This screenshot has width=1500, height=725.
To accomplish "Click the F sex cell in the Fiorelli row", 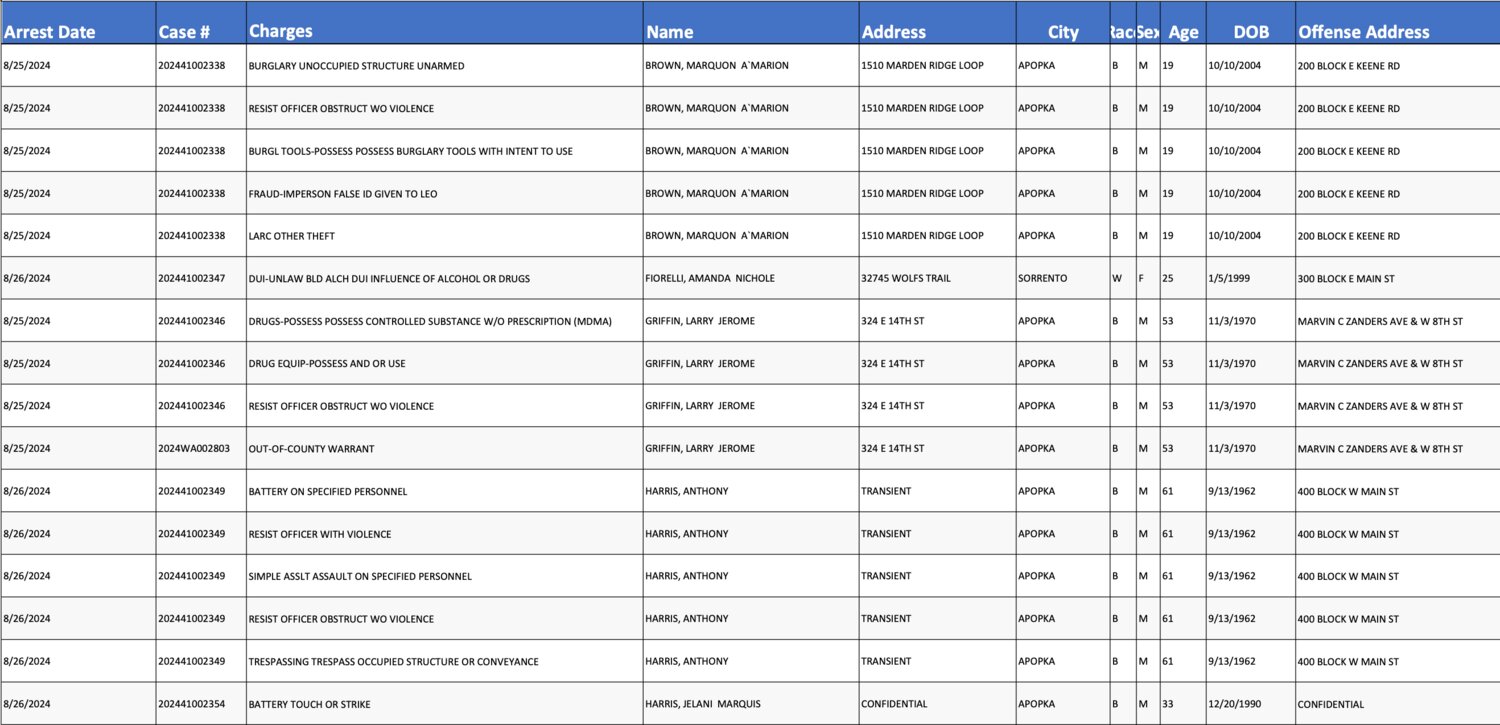I will (1148, 278).
